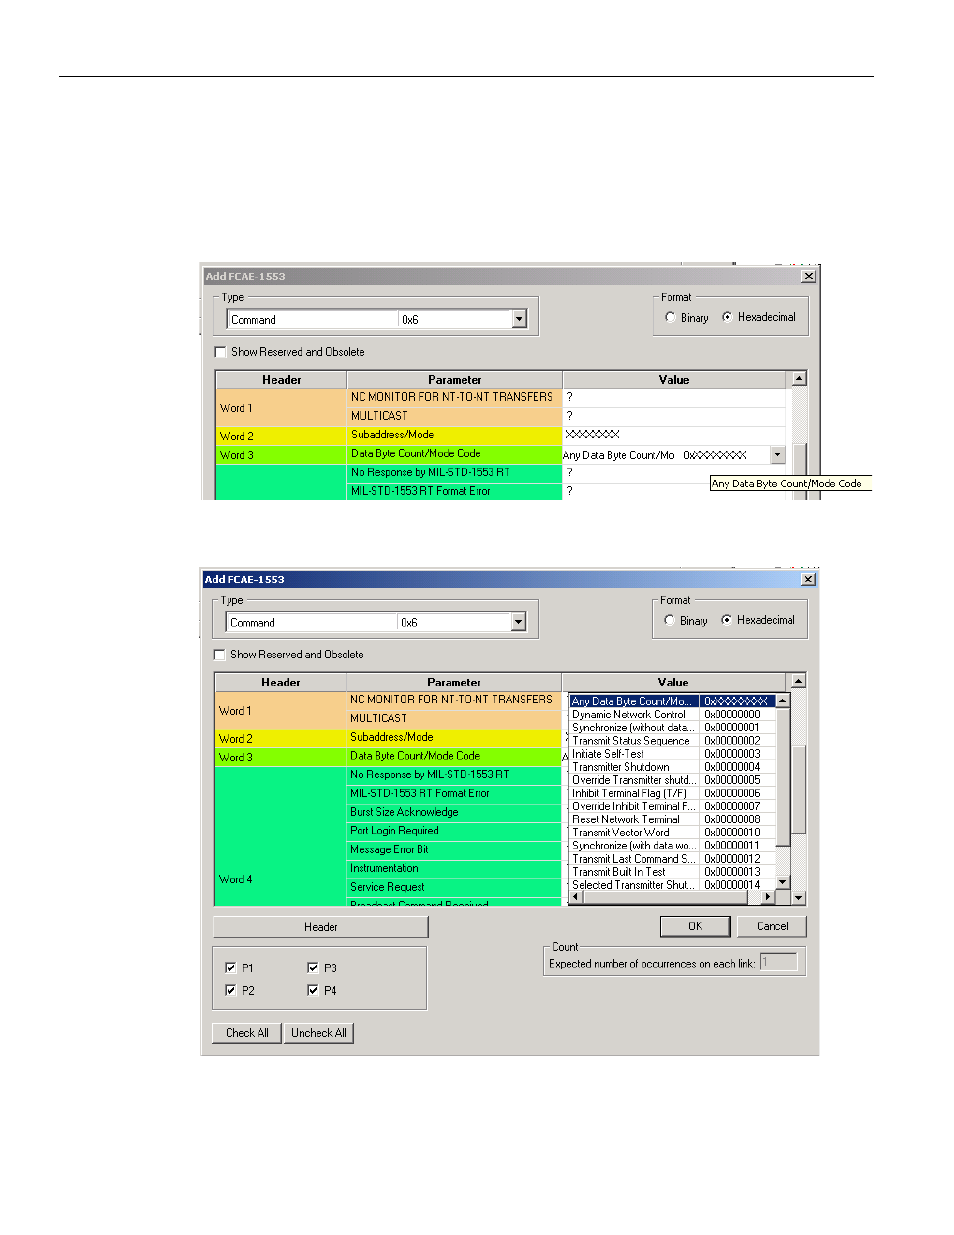The image size is (954, 1235).
Task: Select Synchronize (with data wo... entry
Action: (671, 845)
